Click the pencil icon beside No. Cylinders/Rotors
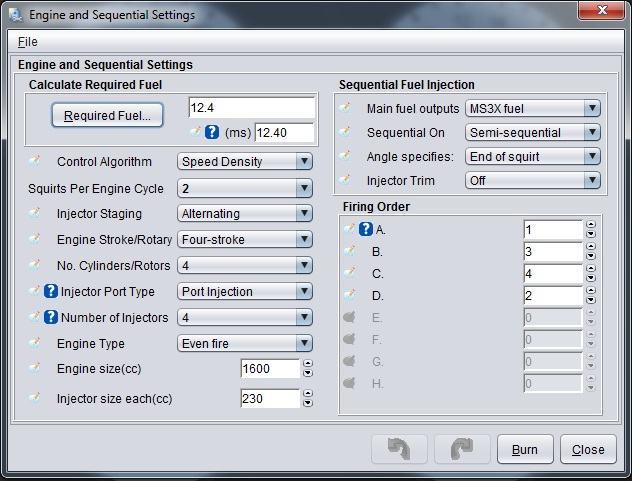Screen dimensions: 632x481 point(35,265)
